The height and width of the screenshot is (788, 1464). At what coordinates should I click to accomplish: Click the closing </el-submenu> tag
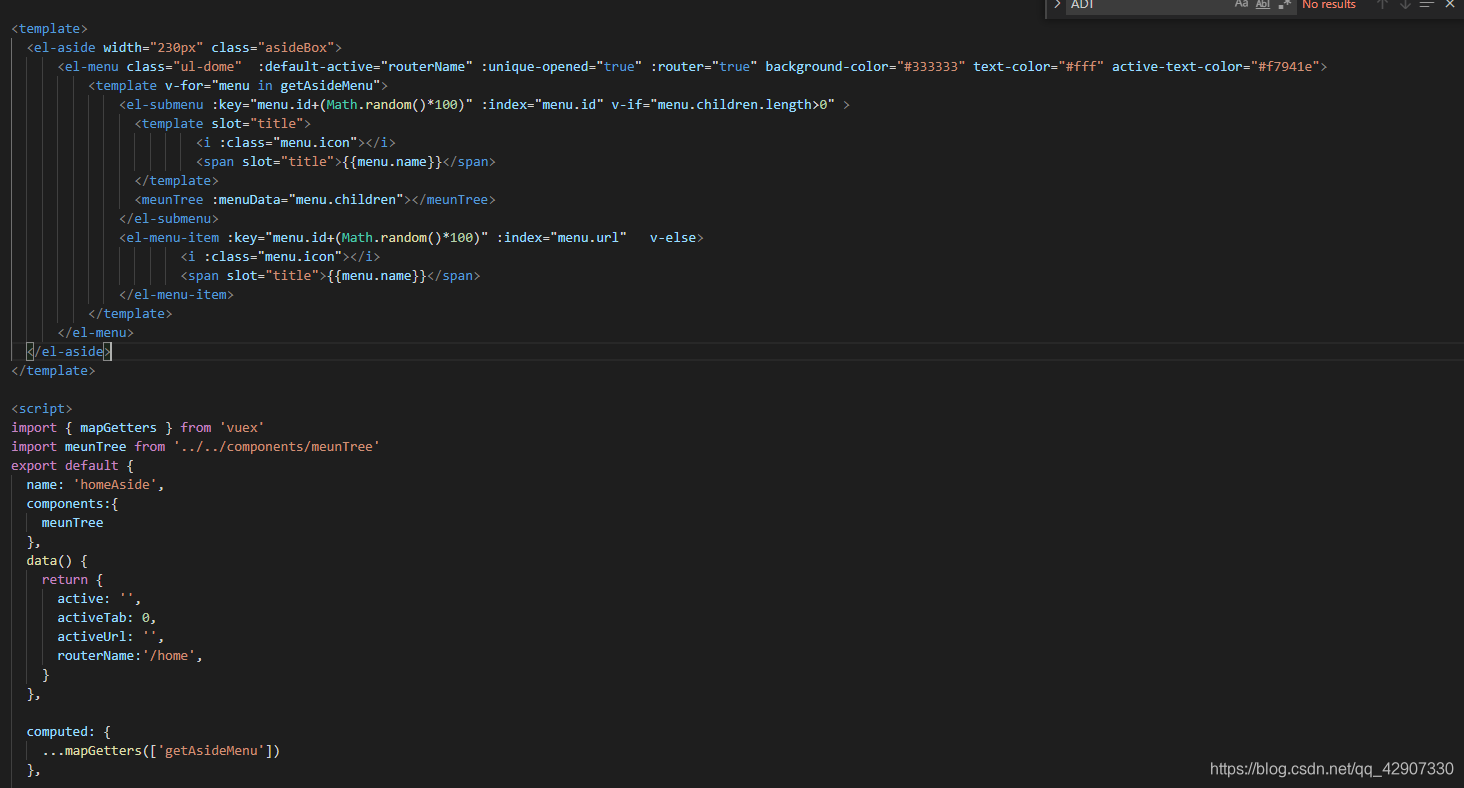click(x=169, y=218)
